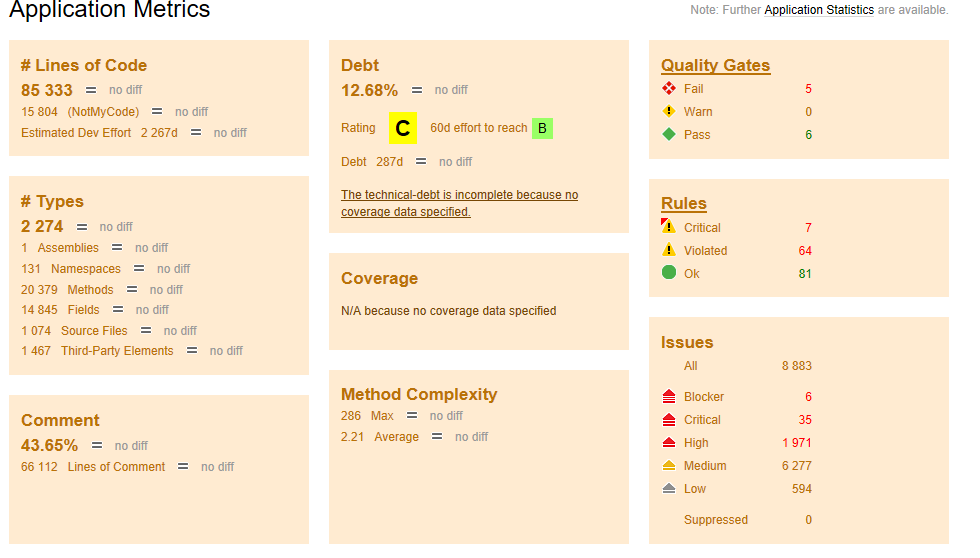Click the Rules Critical warning icon
980x558 pixels.
[x=669, y=227]
